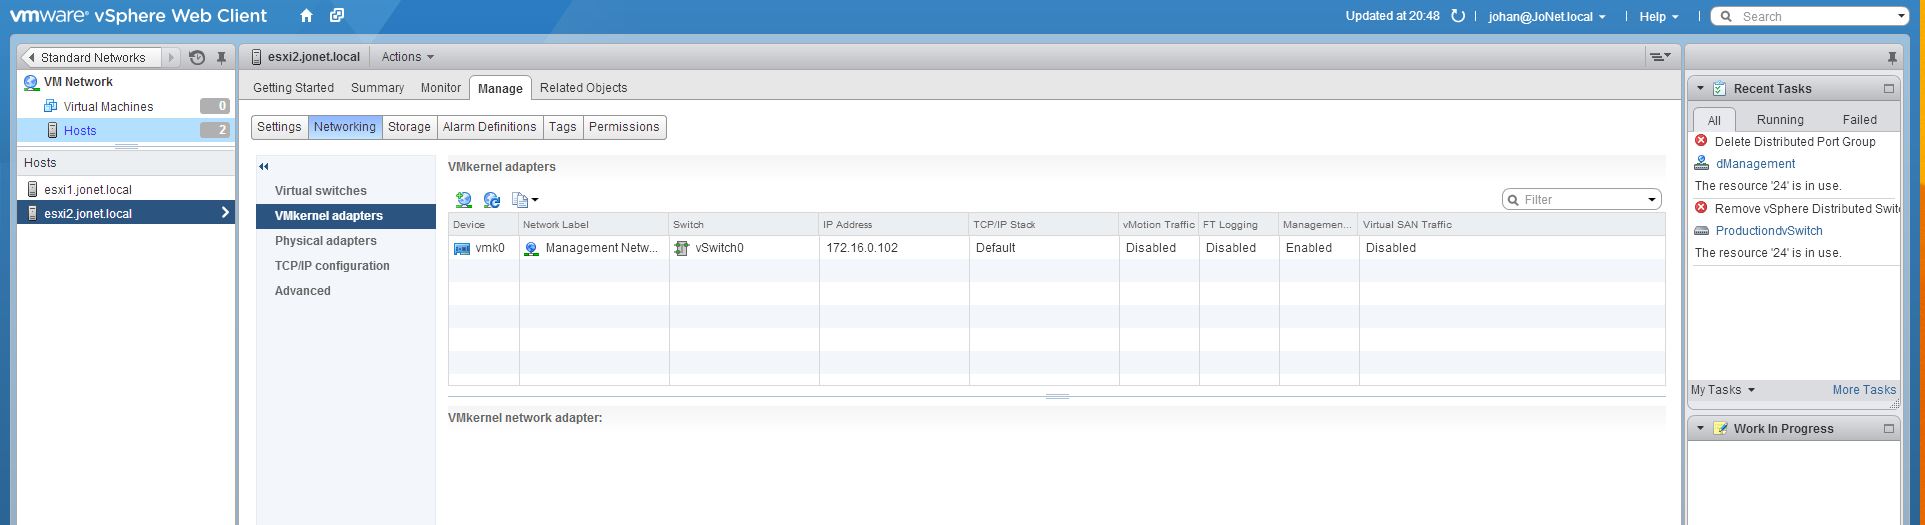Open the Actions dropdown menu
This screenshot has width=1925, height=525.
pyautogui.click(x=408, y=57)
